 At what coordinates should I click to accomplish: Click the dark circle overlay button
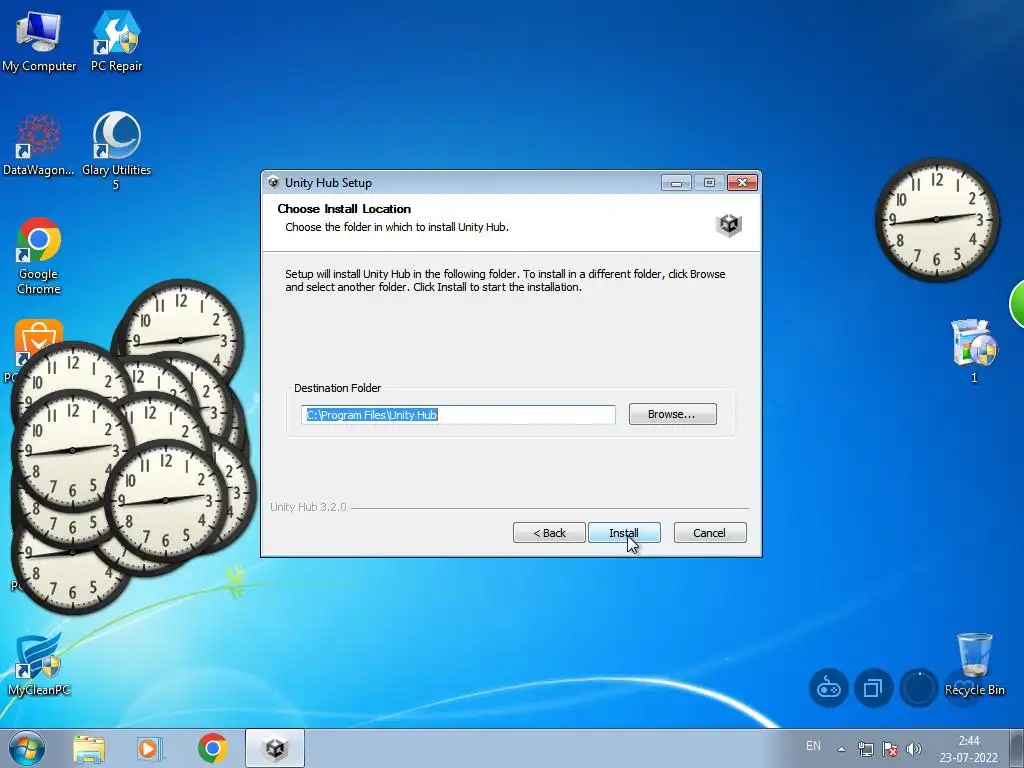tap(918, 688)
